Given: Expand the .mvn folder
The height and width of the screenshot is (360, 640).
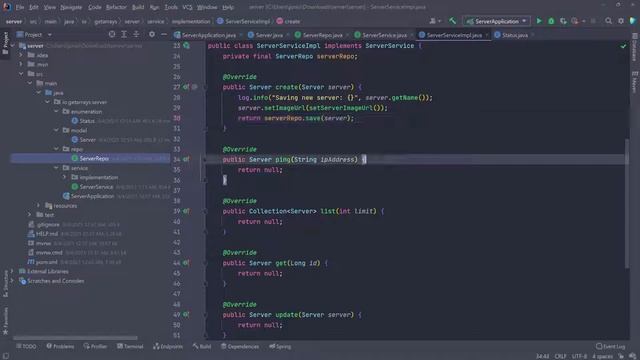Looking at the screenshot, I should click(x=21, y=64).
